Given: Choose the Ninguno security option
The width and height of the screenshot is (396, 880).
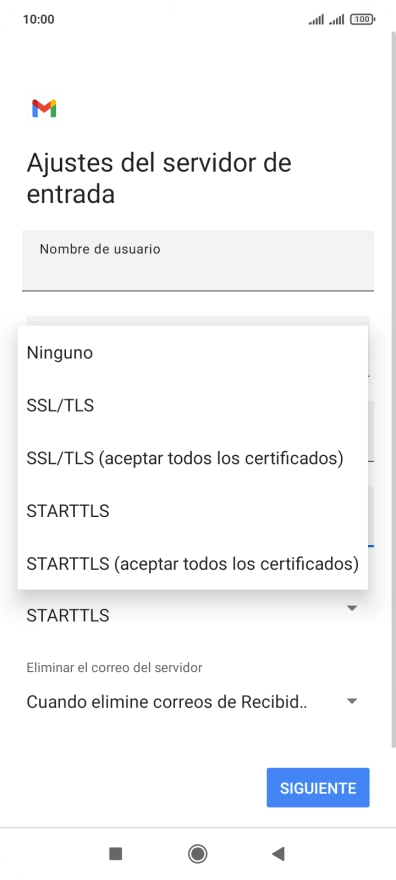Looking at the screenshot, I should (192, 353).
